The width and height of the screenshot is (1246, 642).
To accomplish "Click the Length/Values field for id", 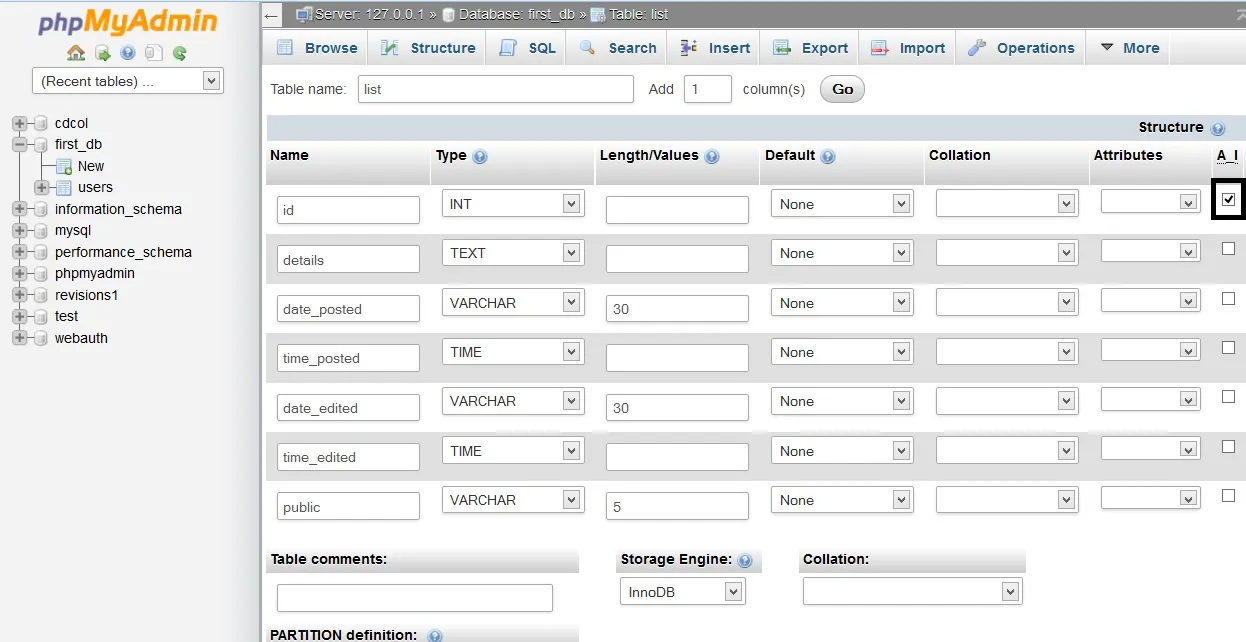I will point(677,210).
